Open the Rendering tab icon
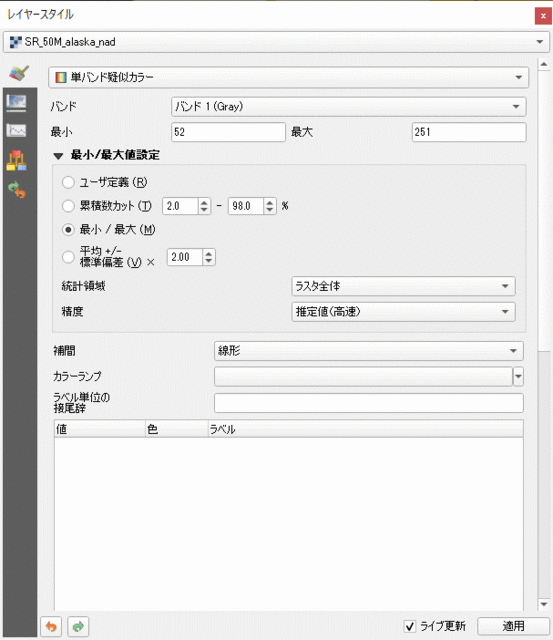This screenshot has width=553, height=640. tap(16, 160)
